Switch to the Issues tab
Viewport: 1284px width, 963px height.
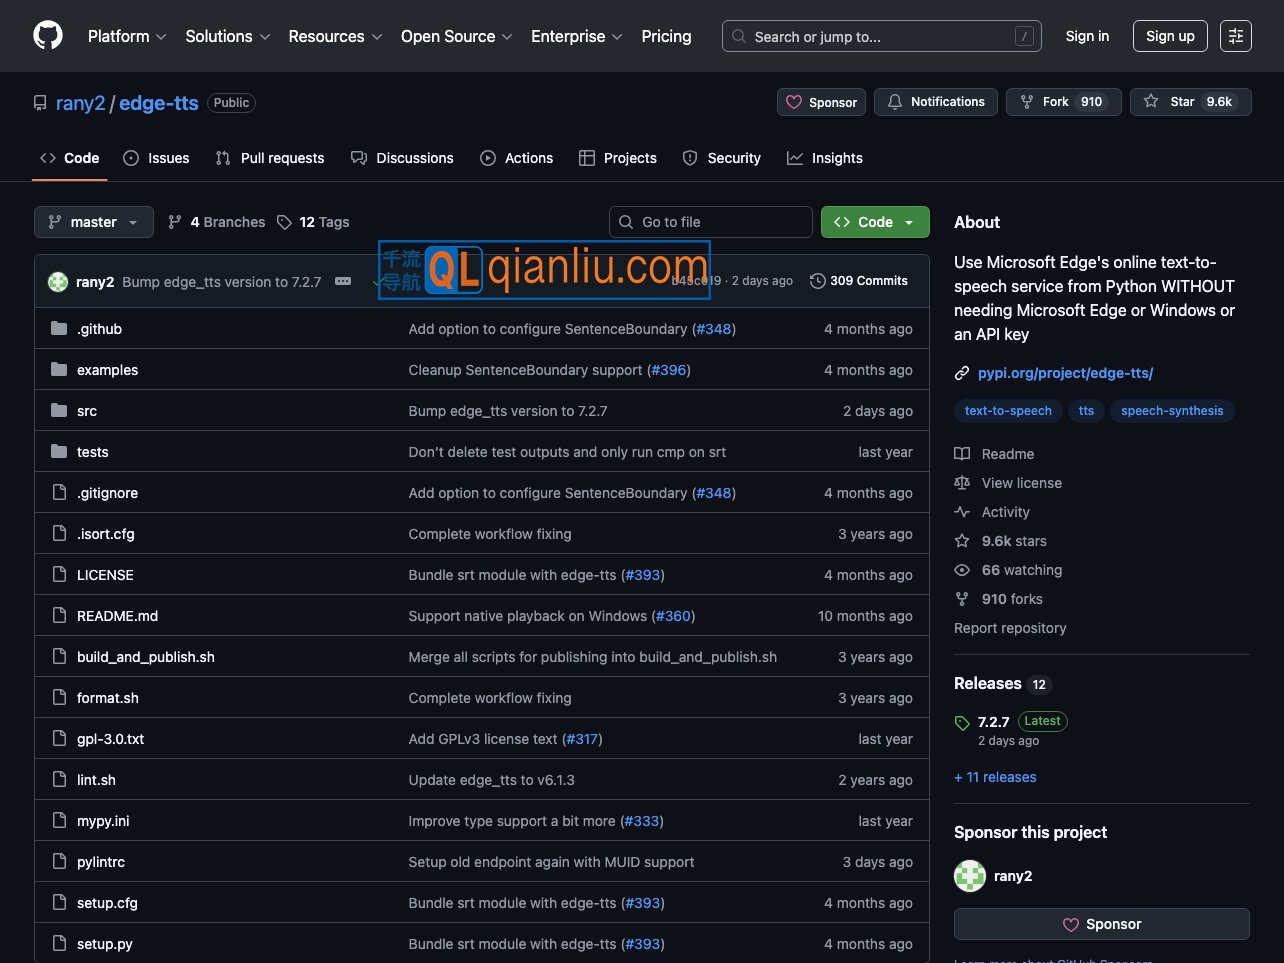pyautogui.click(x=157, y=158)
